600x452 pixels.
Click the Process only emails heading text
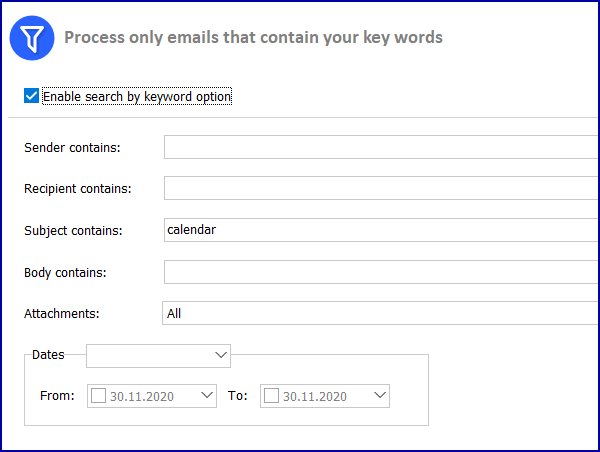tap(253, 38)
